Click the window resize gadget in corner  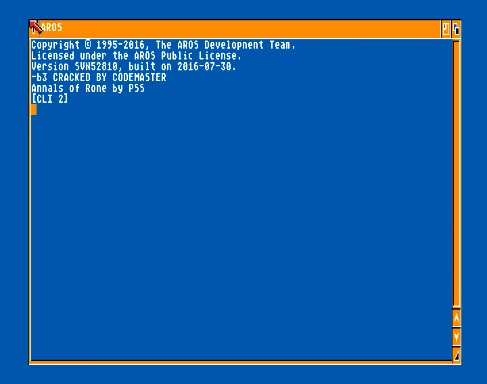pos(456,355)
